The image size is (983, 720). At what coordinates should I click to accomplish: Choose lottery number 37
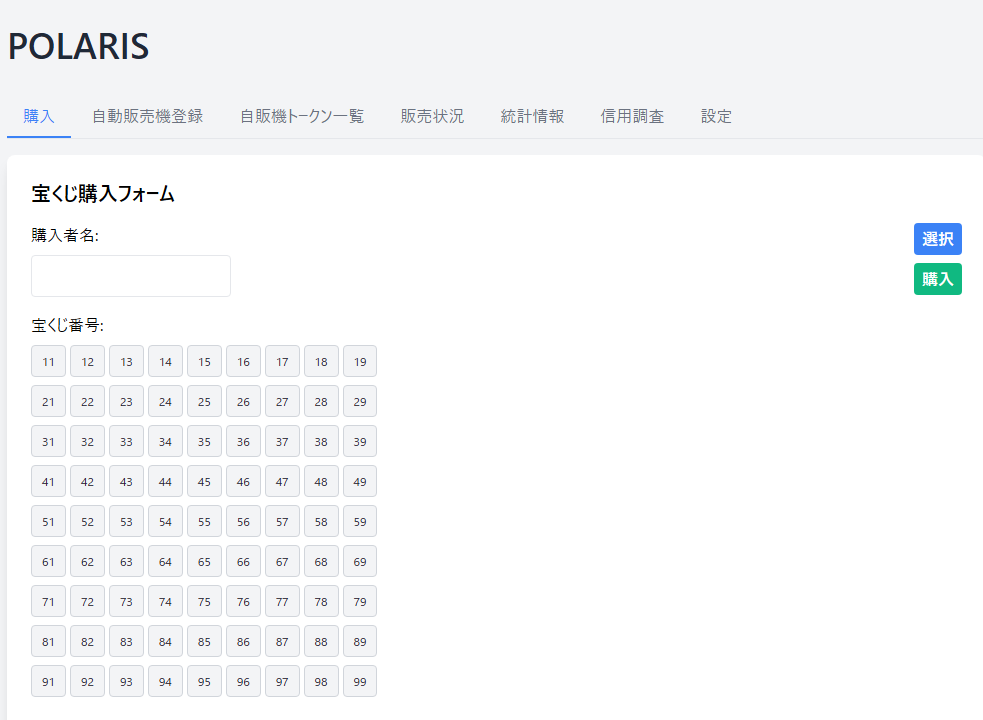(282, 442)
